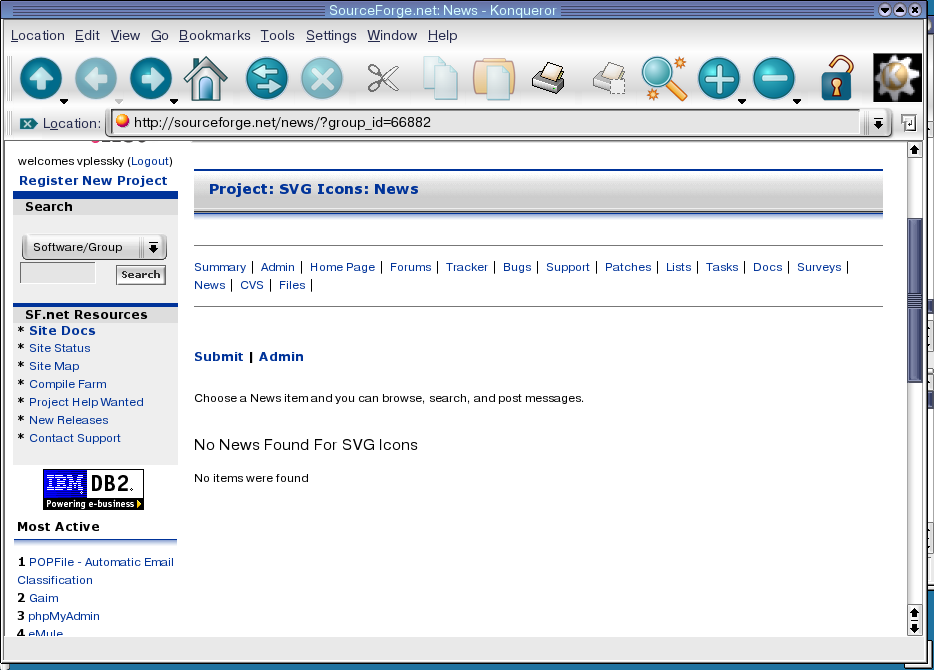Click the Up navigation arrow icon
The width and height of the screenshot is (934, 670).
click(41, 78)
